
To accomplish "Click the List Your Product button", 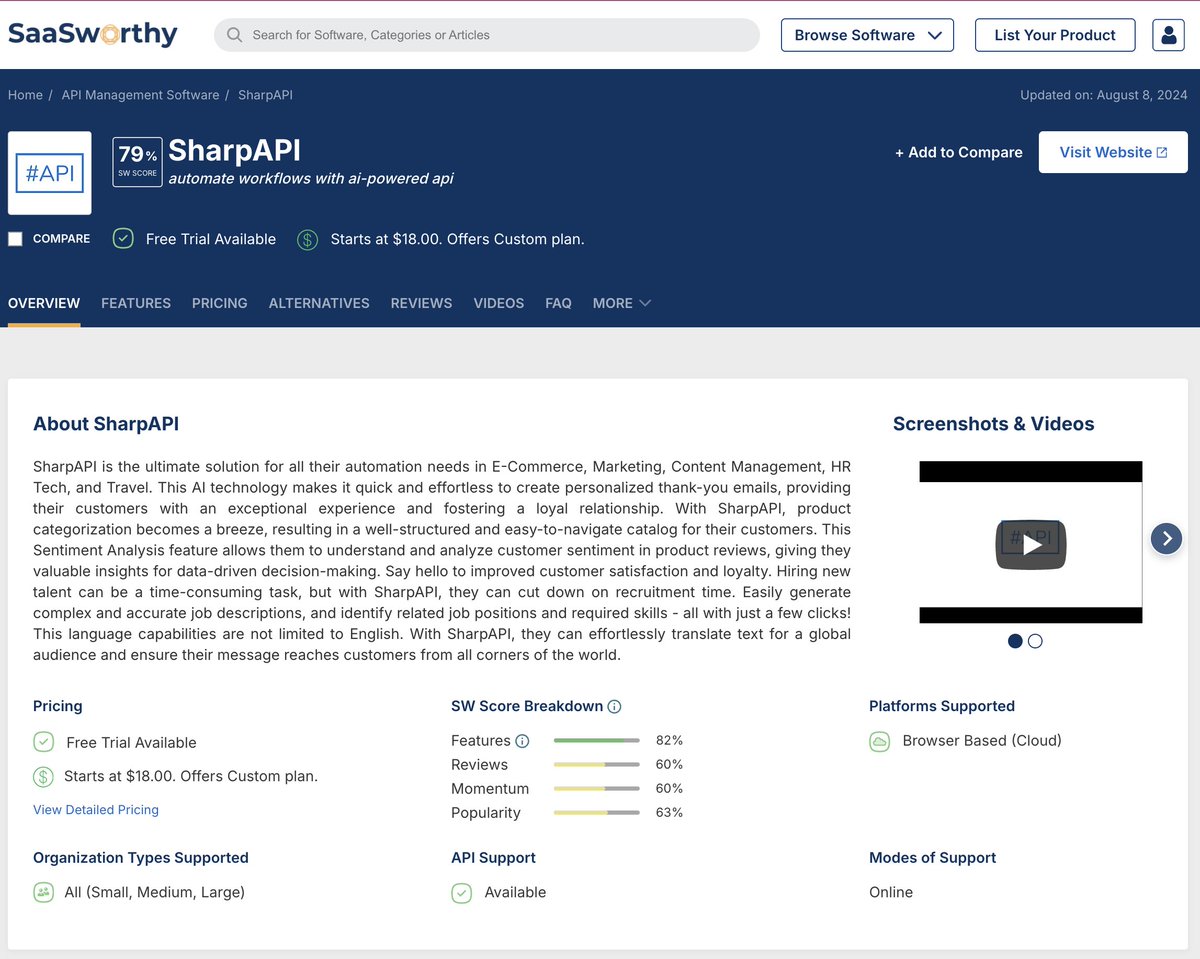I will [1055, 35].
